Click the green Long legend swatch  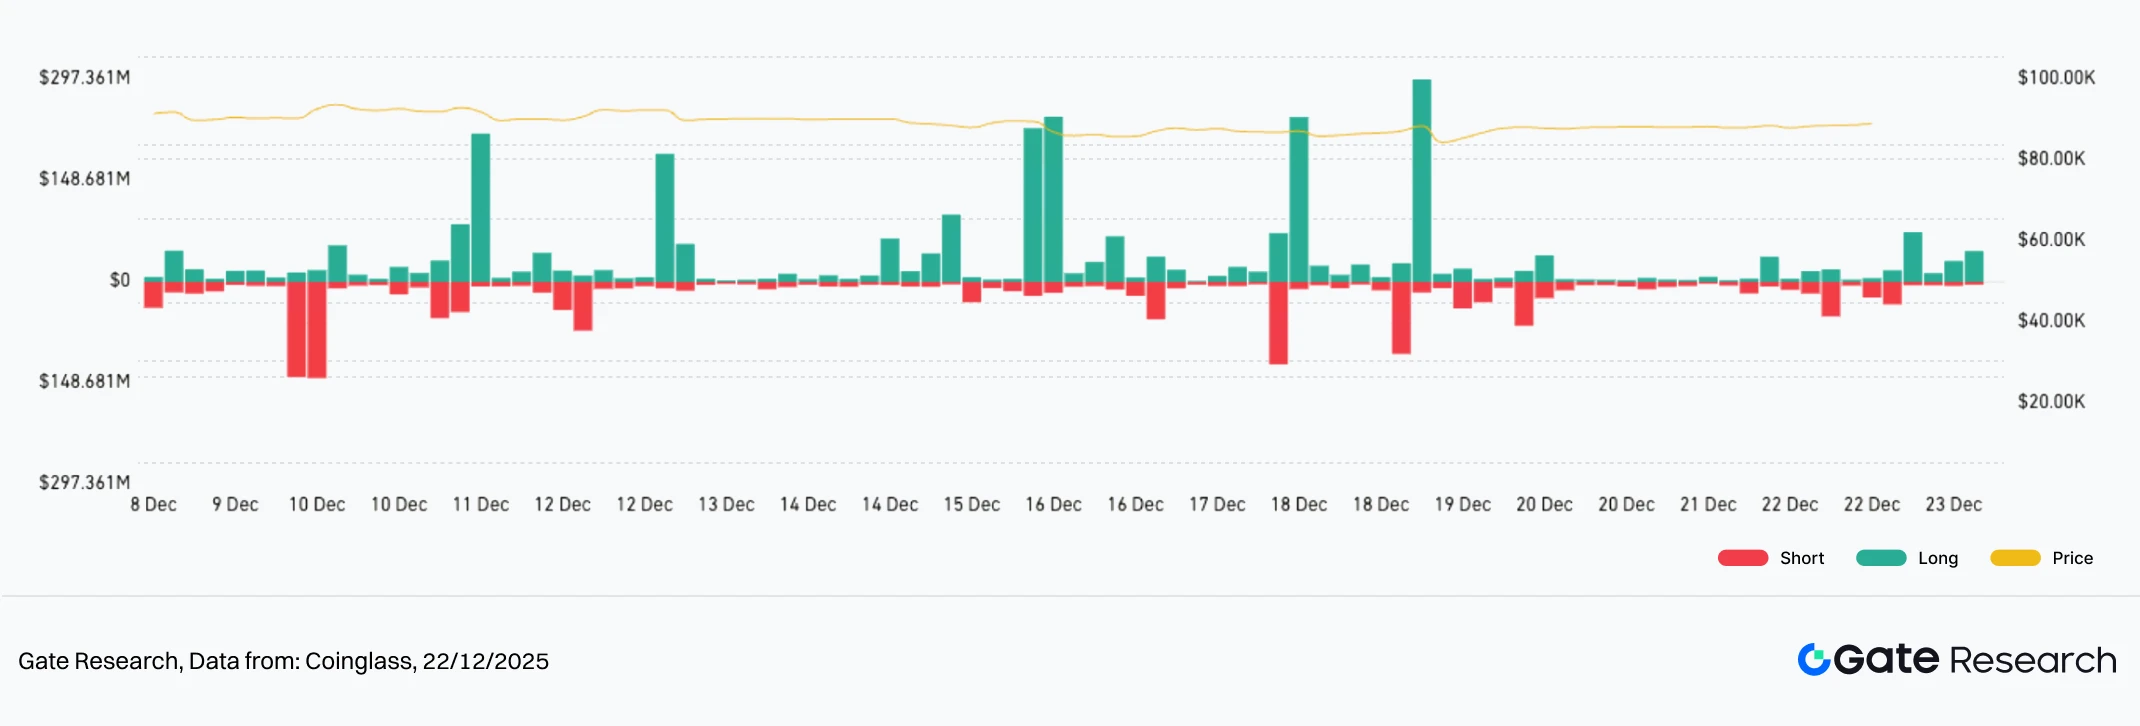pos(1880,558)
